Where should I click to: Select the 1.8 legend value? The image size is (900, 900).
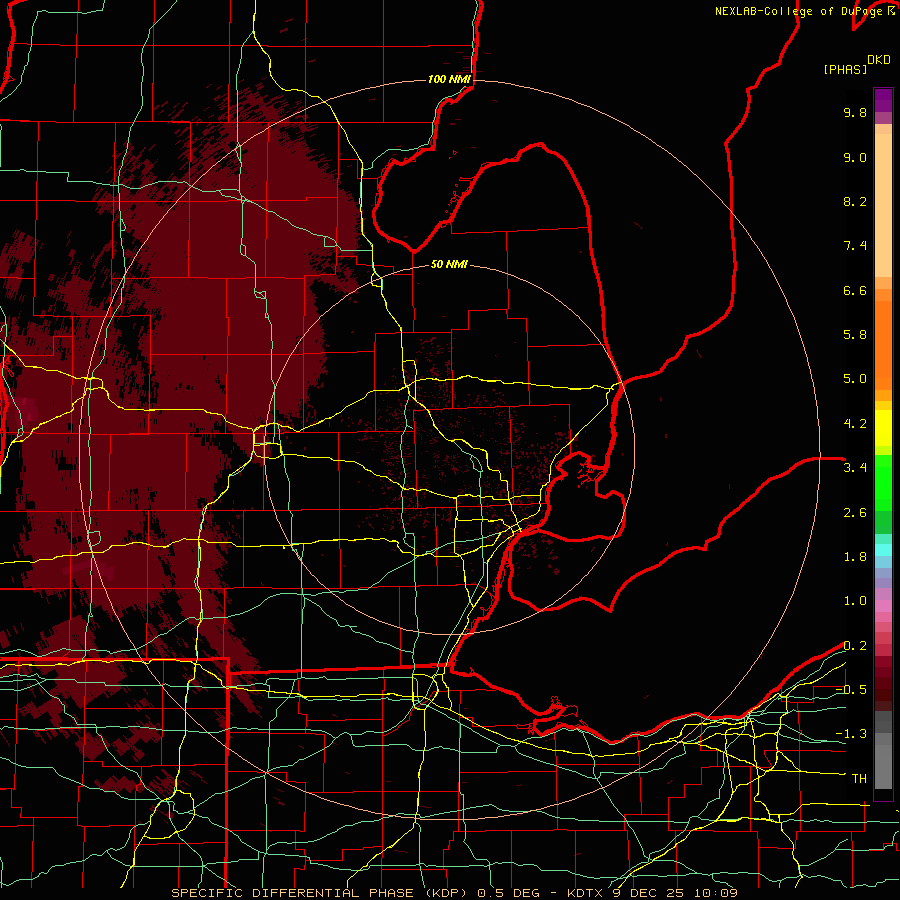point(855,557)
